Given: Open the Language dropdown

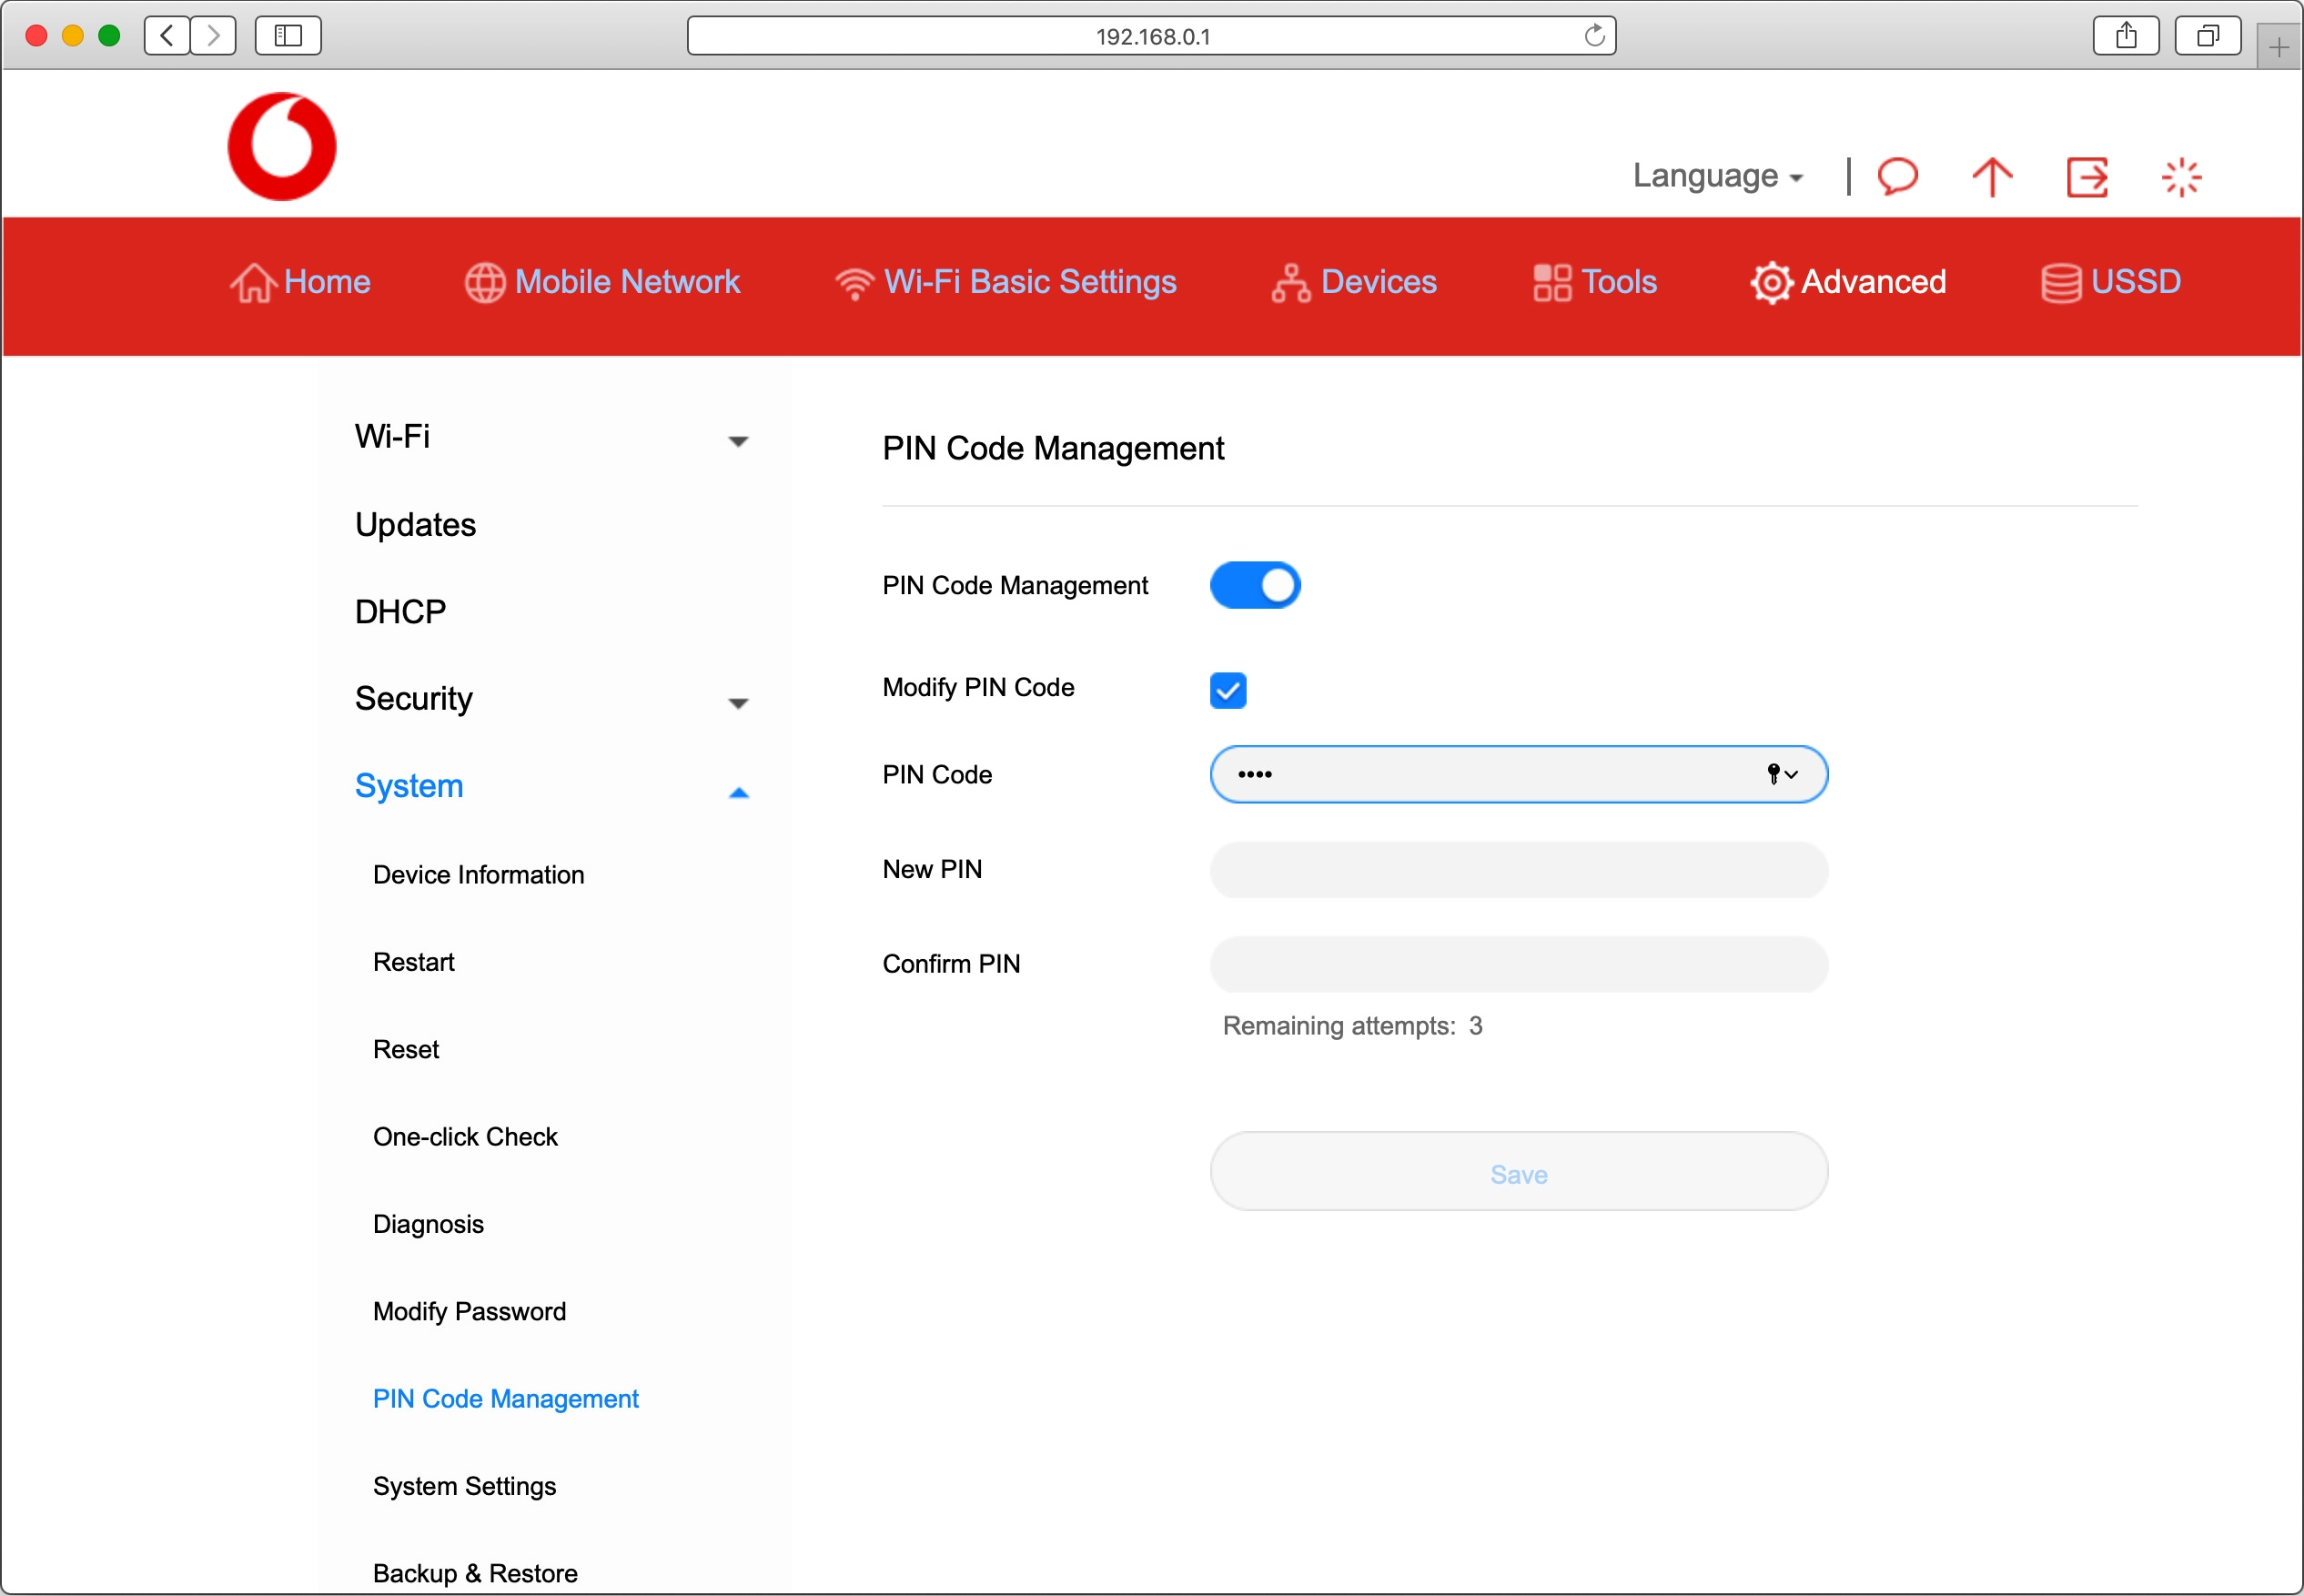Looking at the screenshot, I should (x=1717, y=176).
